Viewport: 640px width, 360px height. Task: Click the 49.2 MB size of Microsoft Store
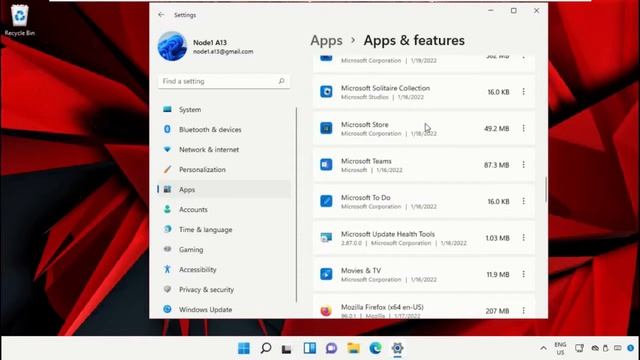(496, 129)
